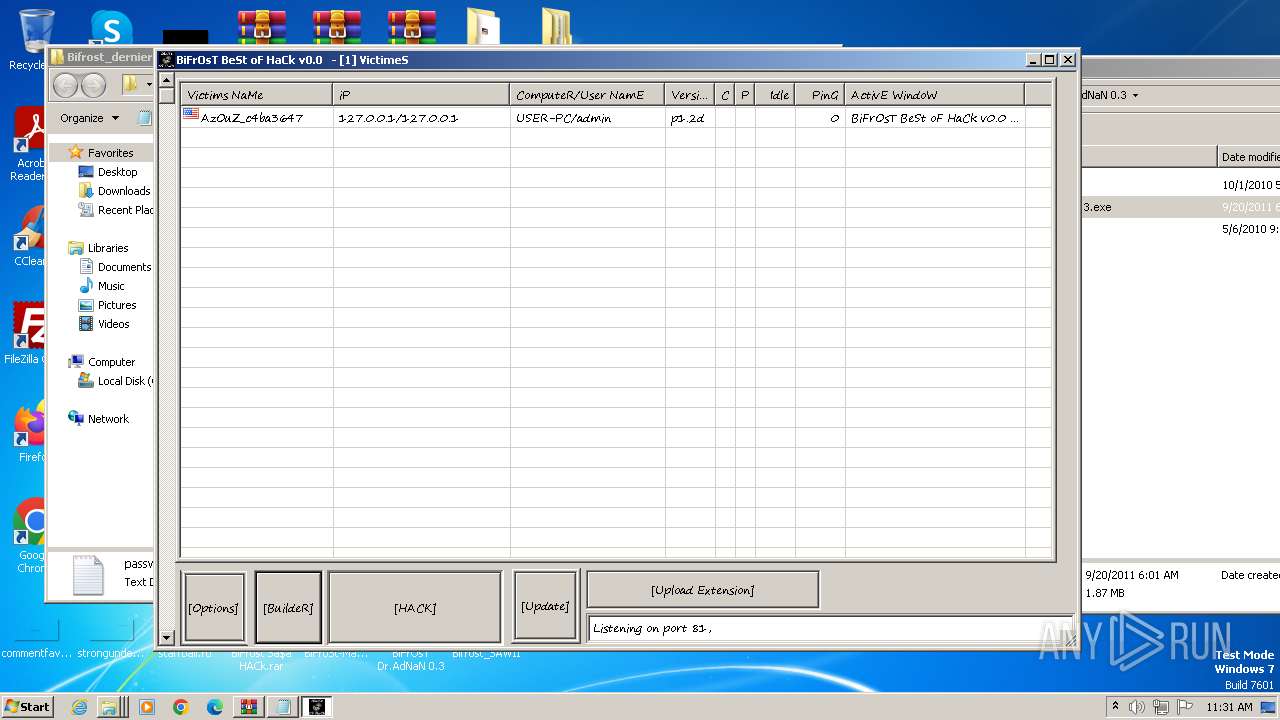The width and height of the screenshot is (1280, 720).
Task: Click the 127.0.0.1/127.0.0.1 IP cell
Action: (x=421, y=117)
